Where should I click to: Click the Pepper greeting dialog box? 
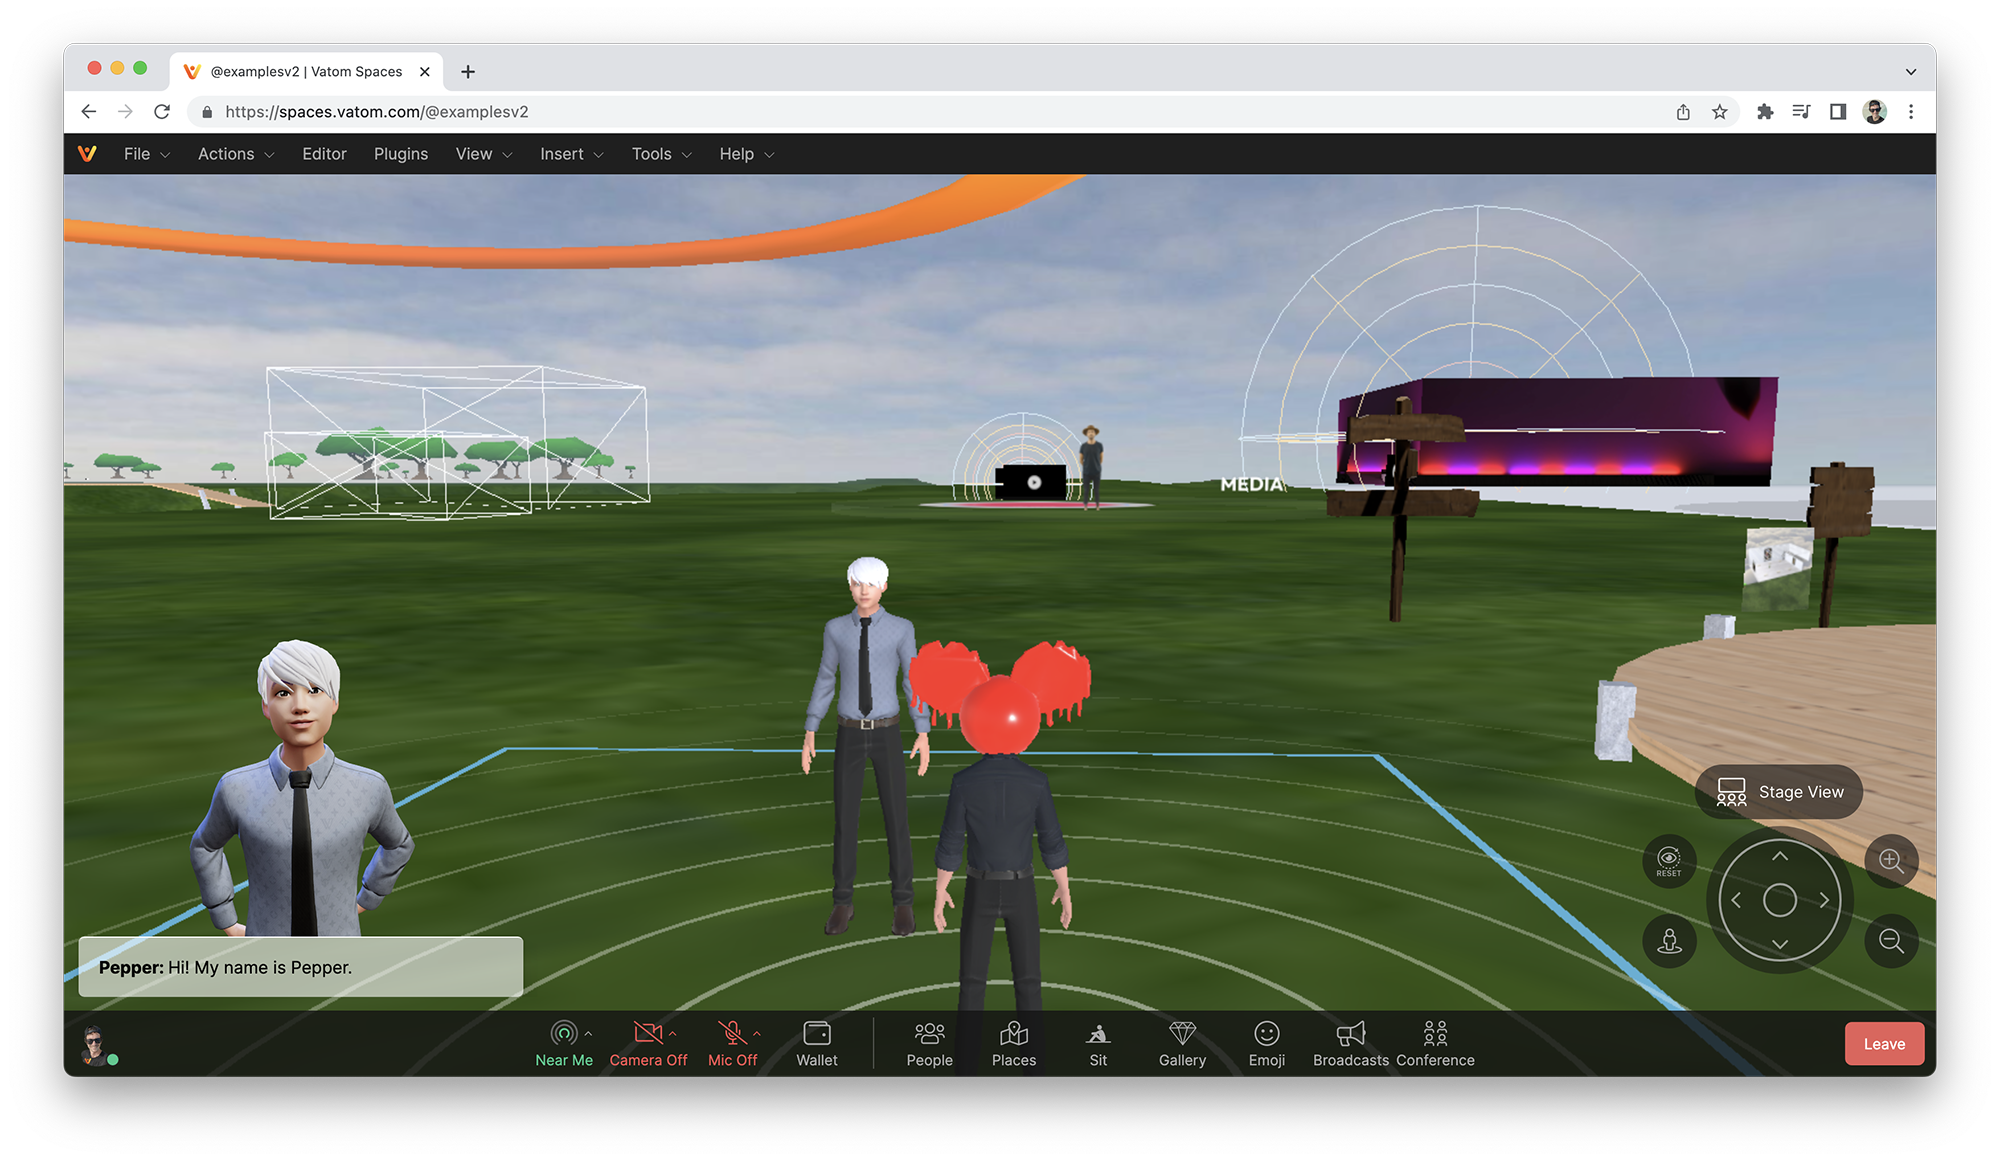pos(301,967)
